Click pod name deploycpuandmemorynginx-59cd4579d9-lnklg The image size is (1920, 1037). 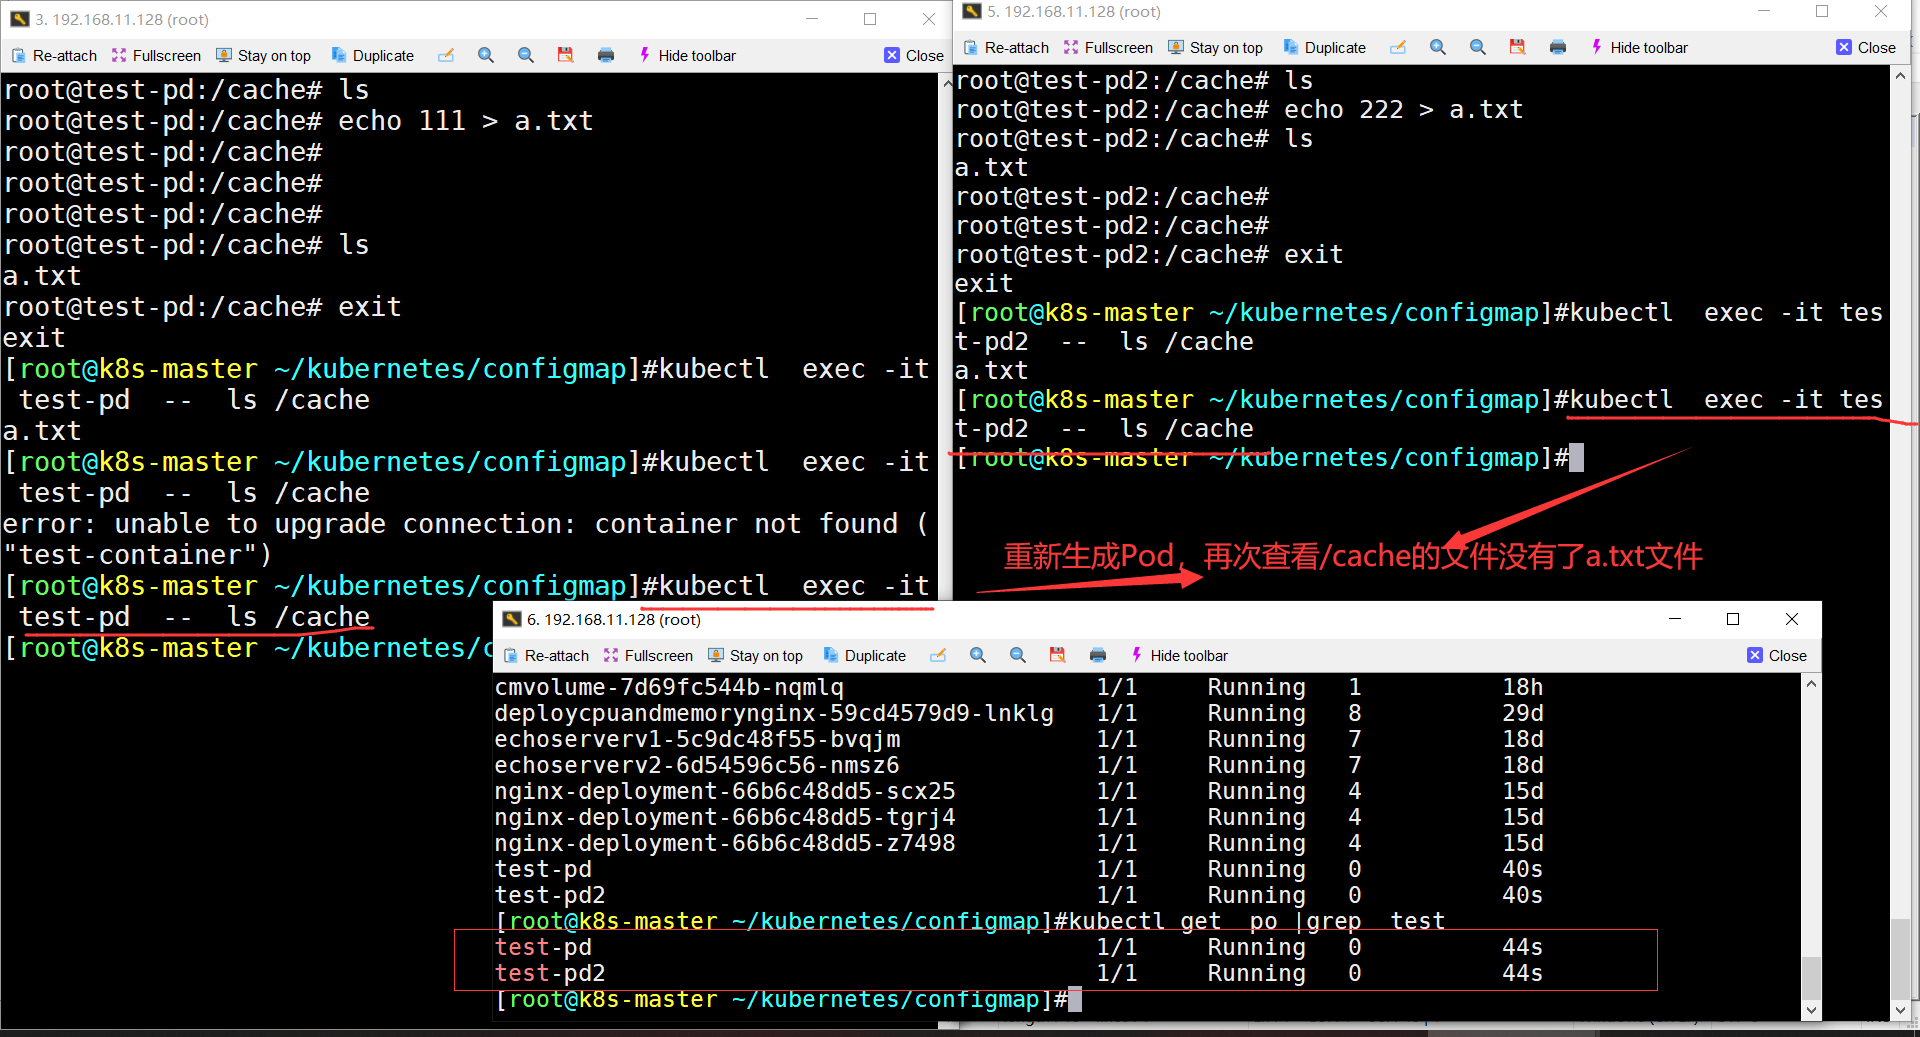pyautogui.click(x=774, y=713)
